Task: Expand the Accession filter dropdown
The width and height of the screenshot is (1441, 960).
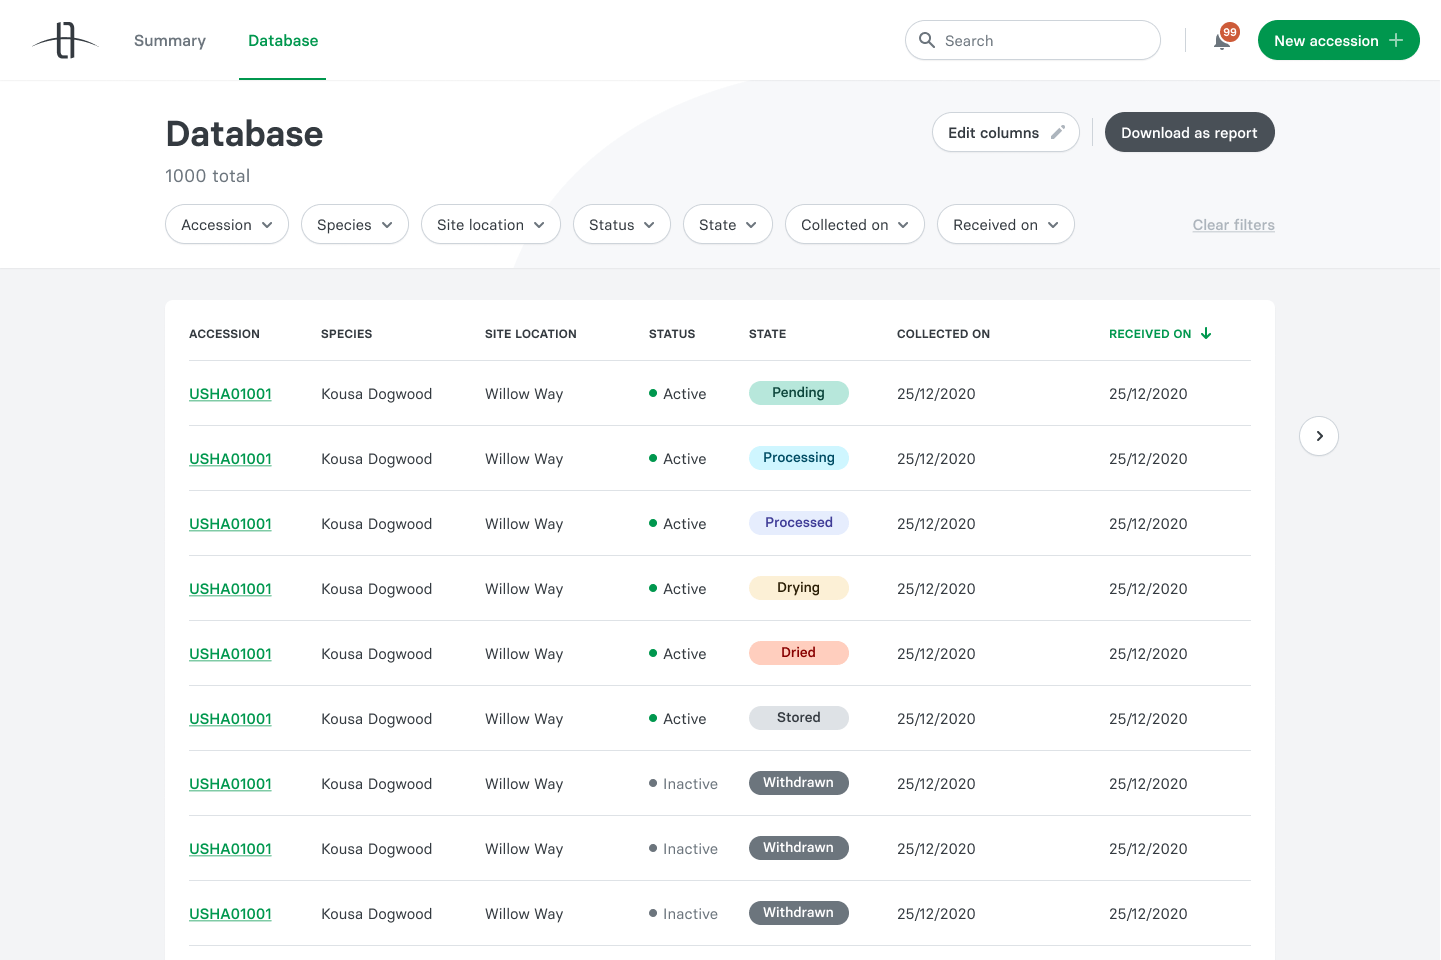Action: 227,225
